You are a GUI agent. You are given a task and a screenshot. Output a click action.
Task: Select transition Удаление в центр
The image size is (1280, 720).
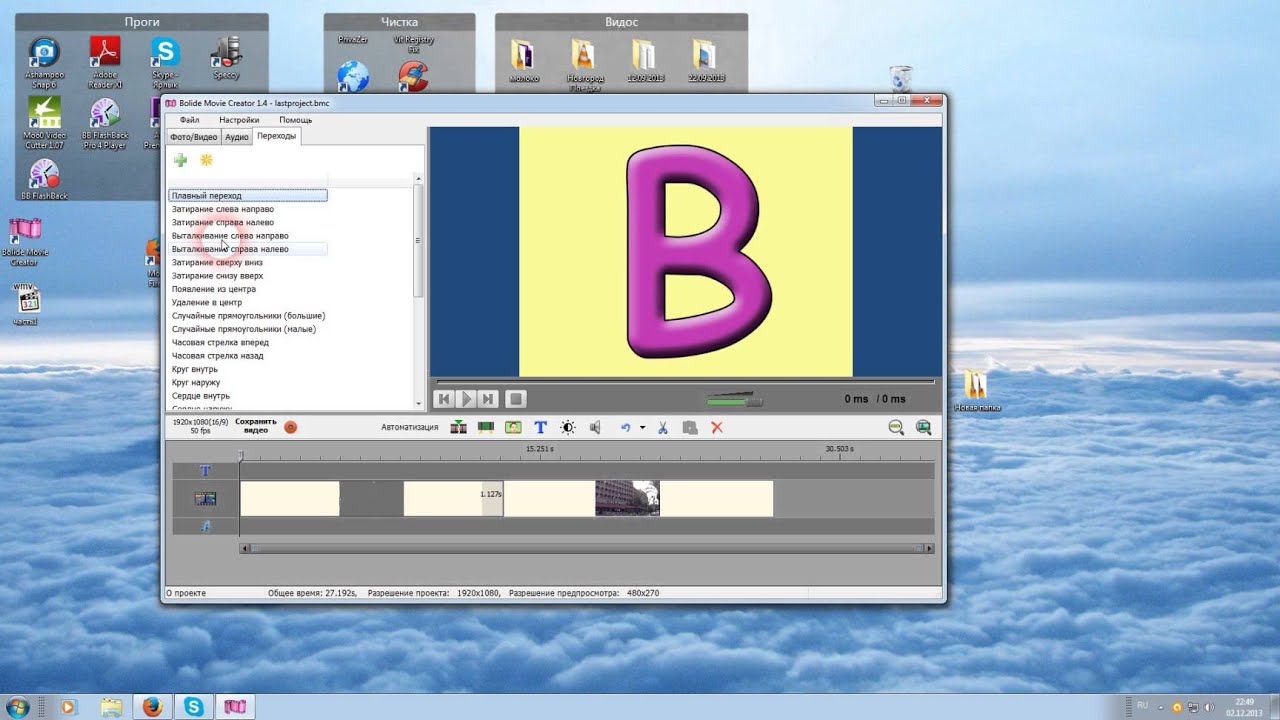click(x=207, y=302)
